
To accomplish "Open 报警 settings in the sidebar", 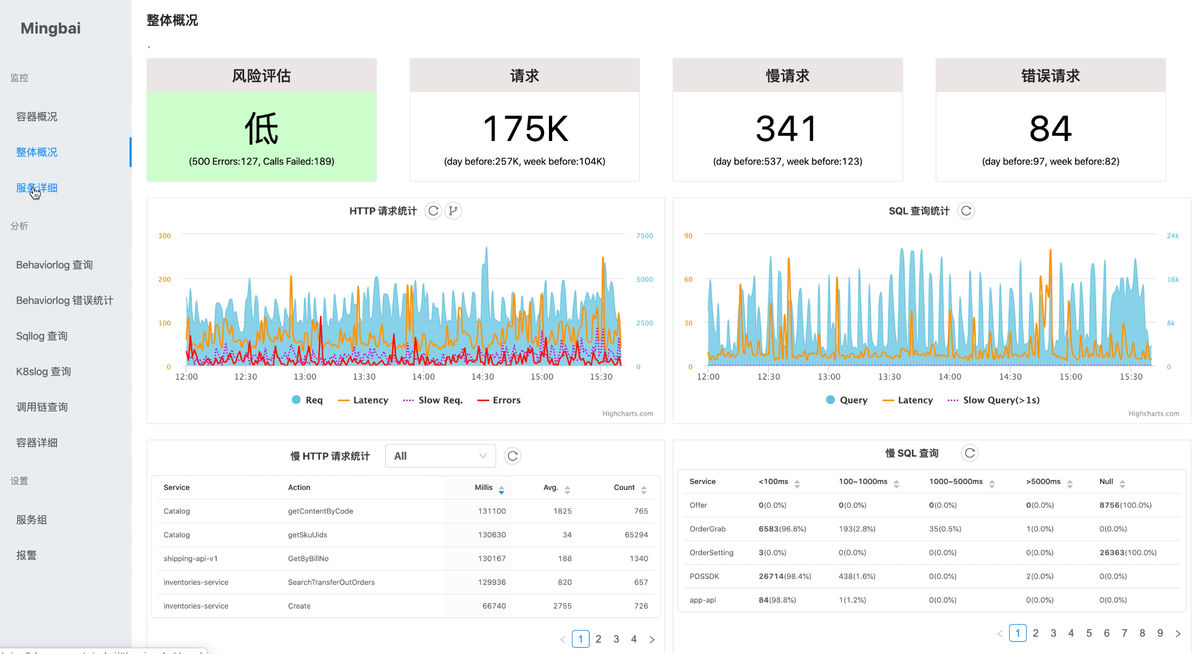I will tap(27, 555).
